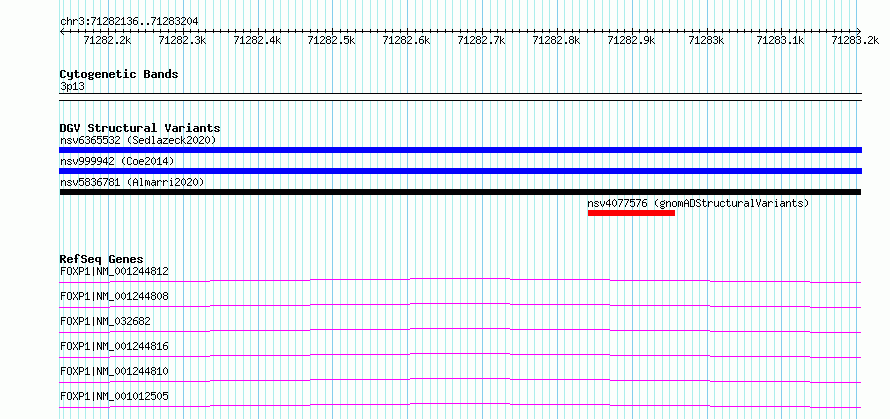Click the 71283.2k ruler tick label
Screen dimensions: 890x419
click(x=855, y=40)
